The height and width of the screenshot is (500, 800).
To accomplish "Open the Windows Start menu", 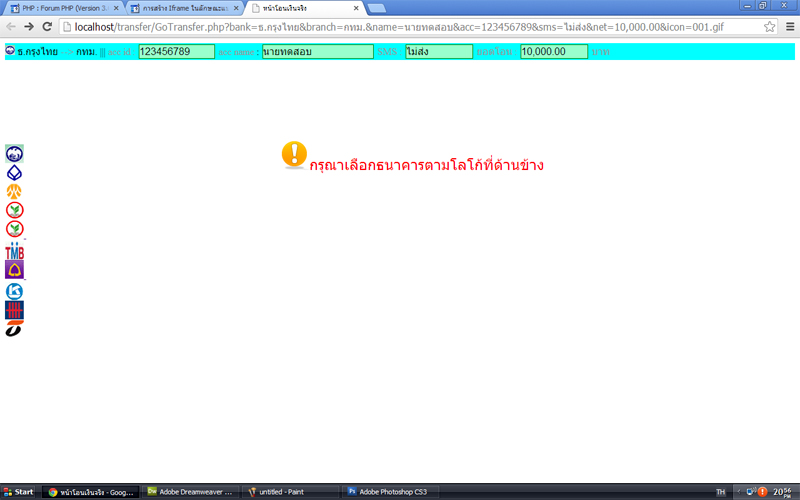I will (x=18, y=492).
